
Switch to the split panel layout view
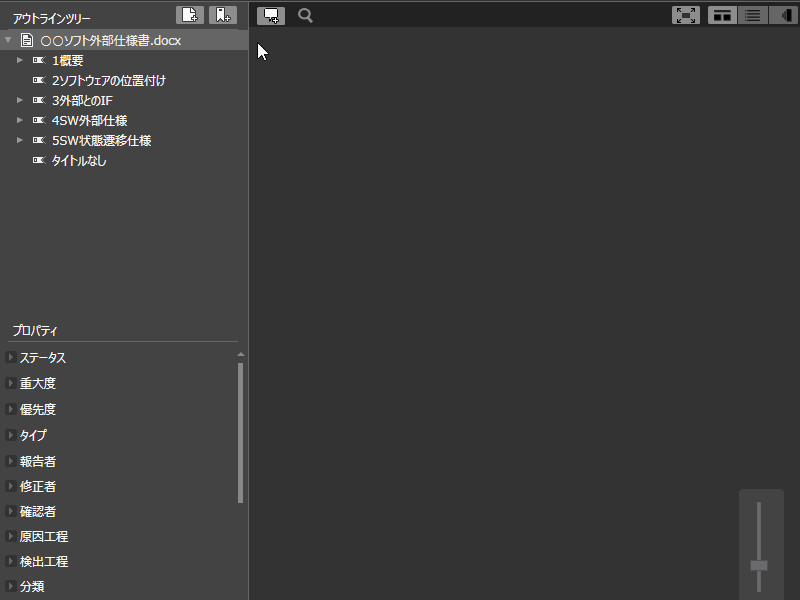[722, 15]
